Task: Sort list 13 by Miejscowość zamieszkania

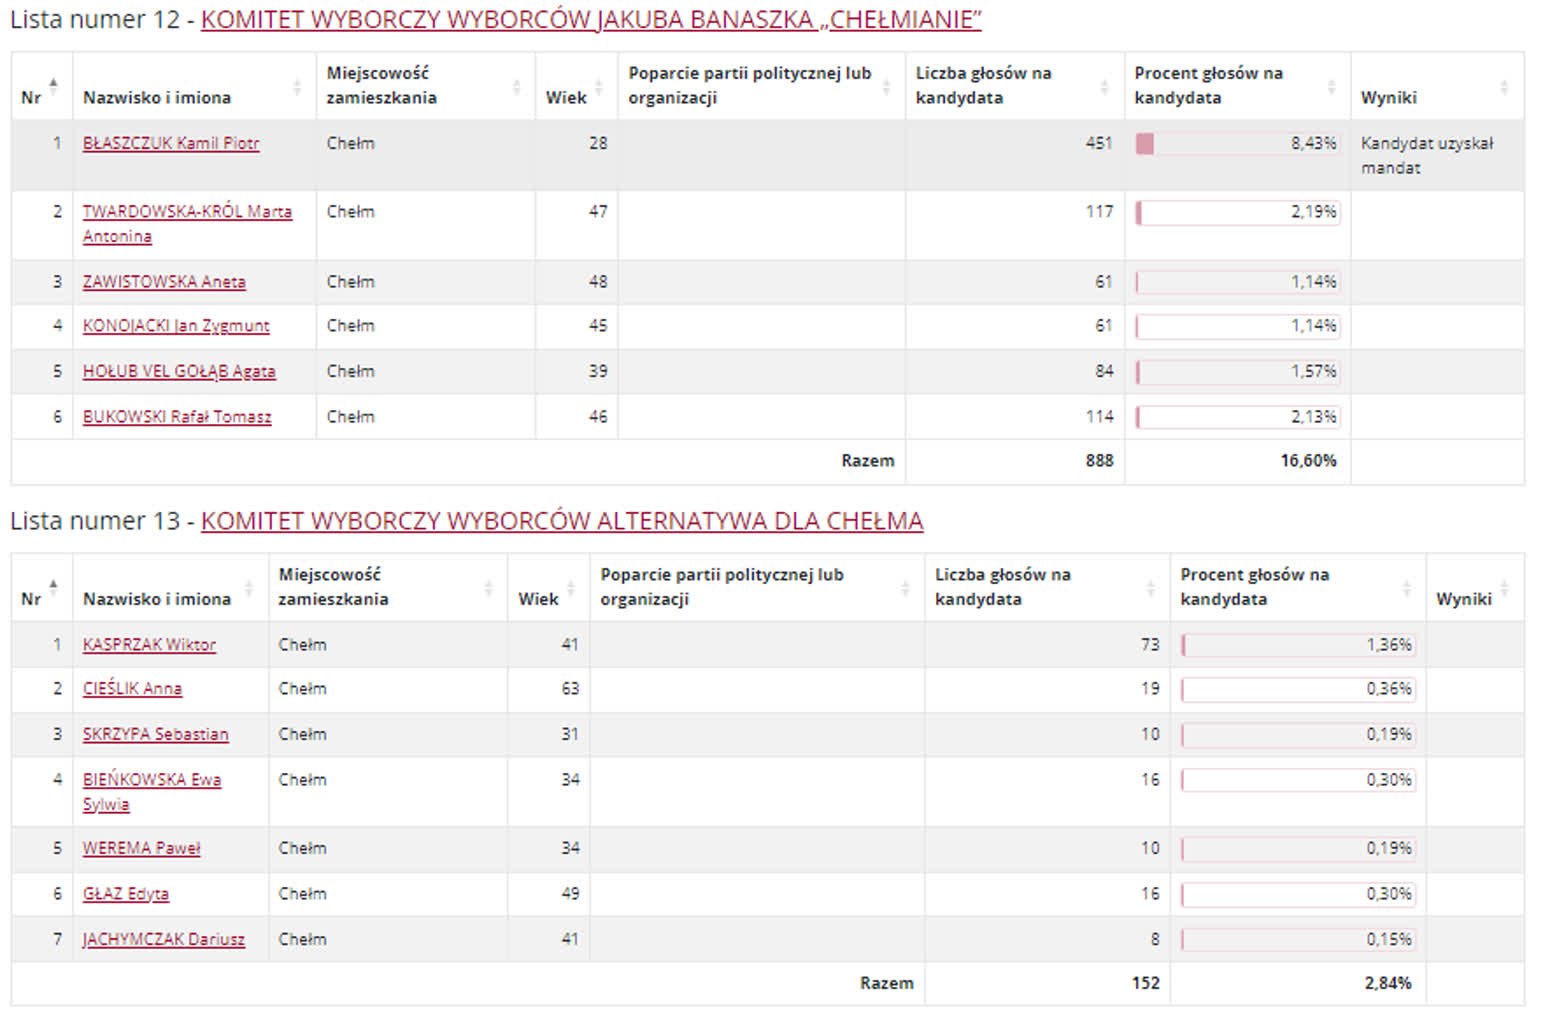Action: [x=488, y=588]
